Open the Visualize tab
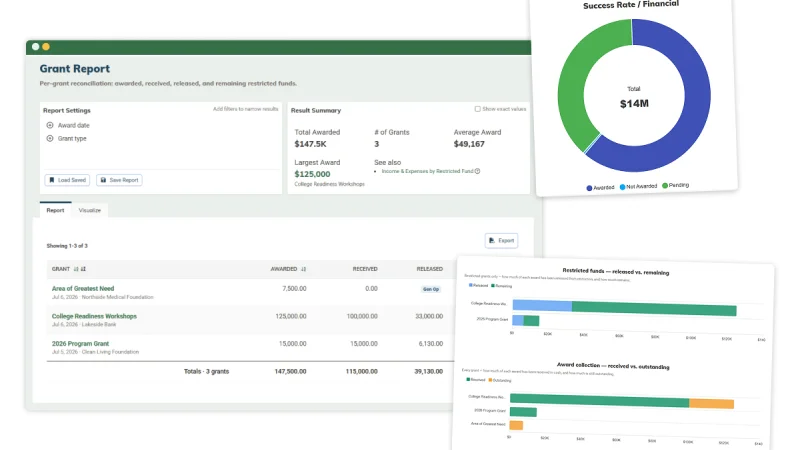Viewport: 800px width, 450px height. 90,210
